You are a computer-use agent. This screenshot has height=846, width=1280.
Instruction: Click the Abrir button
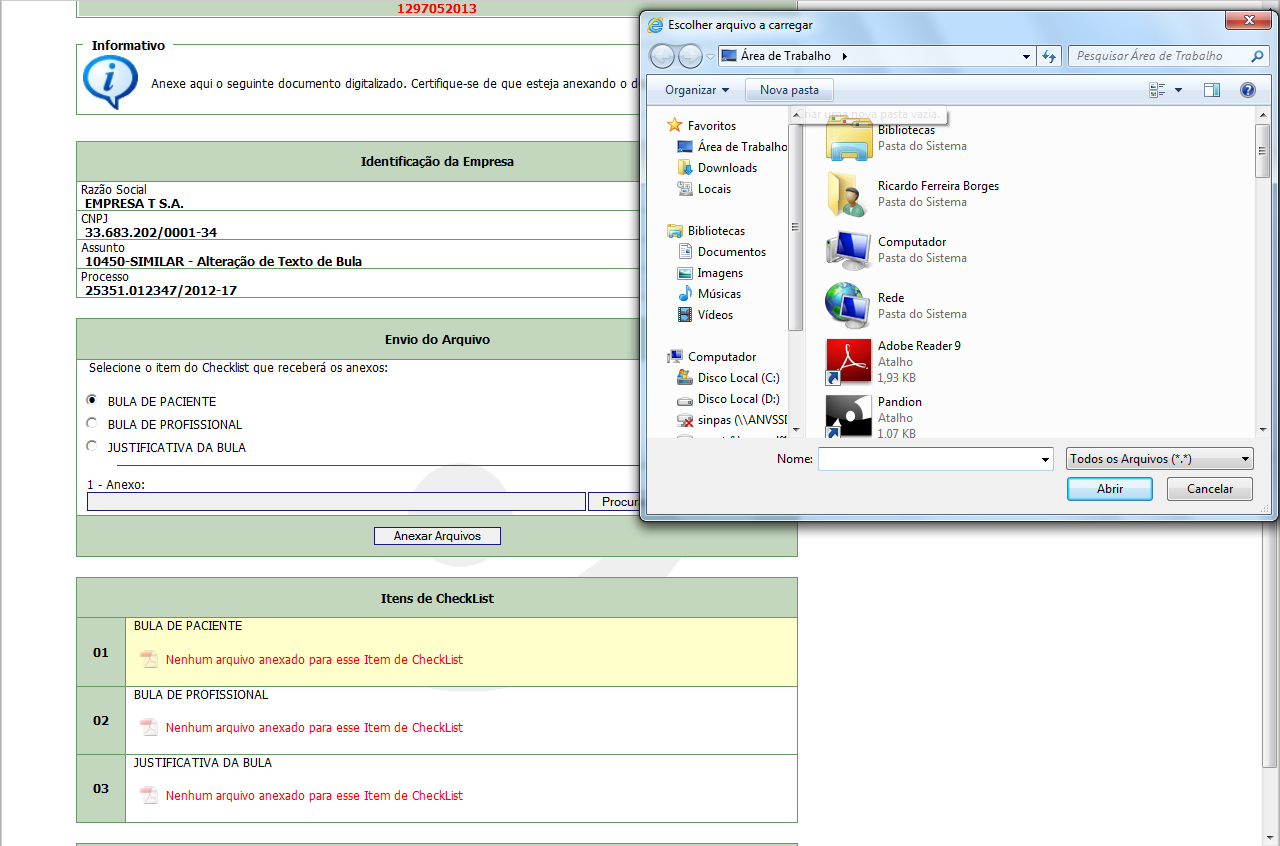point(1110,489)
